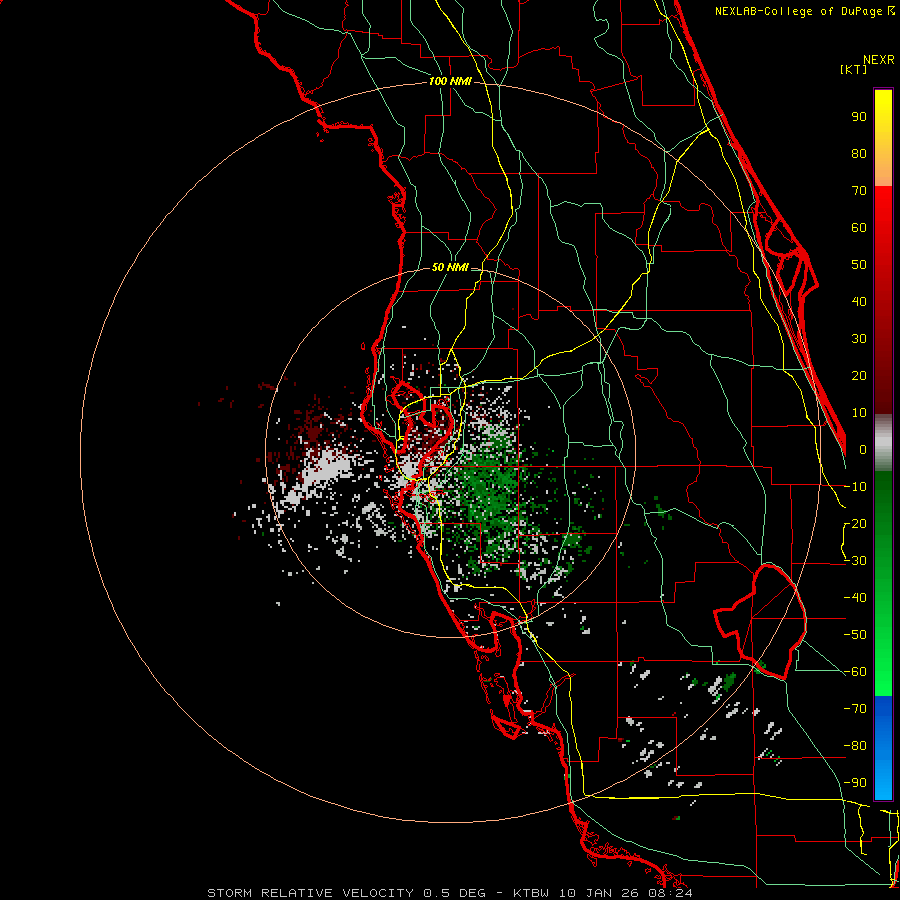Select the 30 value on the velocity scale
Viewport: 900px width, 900px height.
click(859, 339)
